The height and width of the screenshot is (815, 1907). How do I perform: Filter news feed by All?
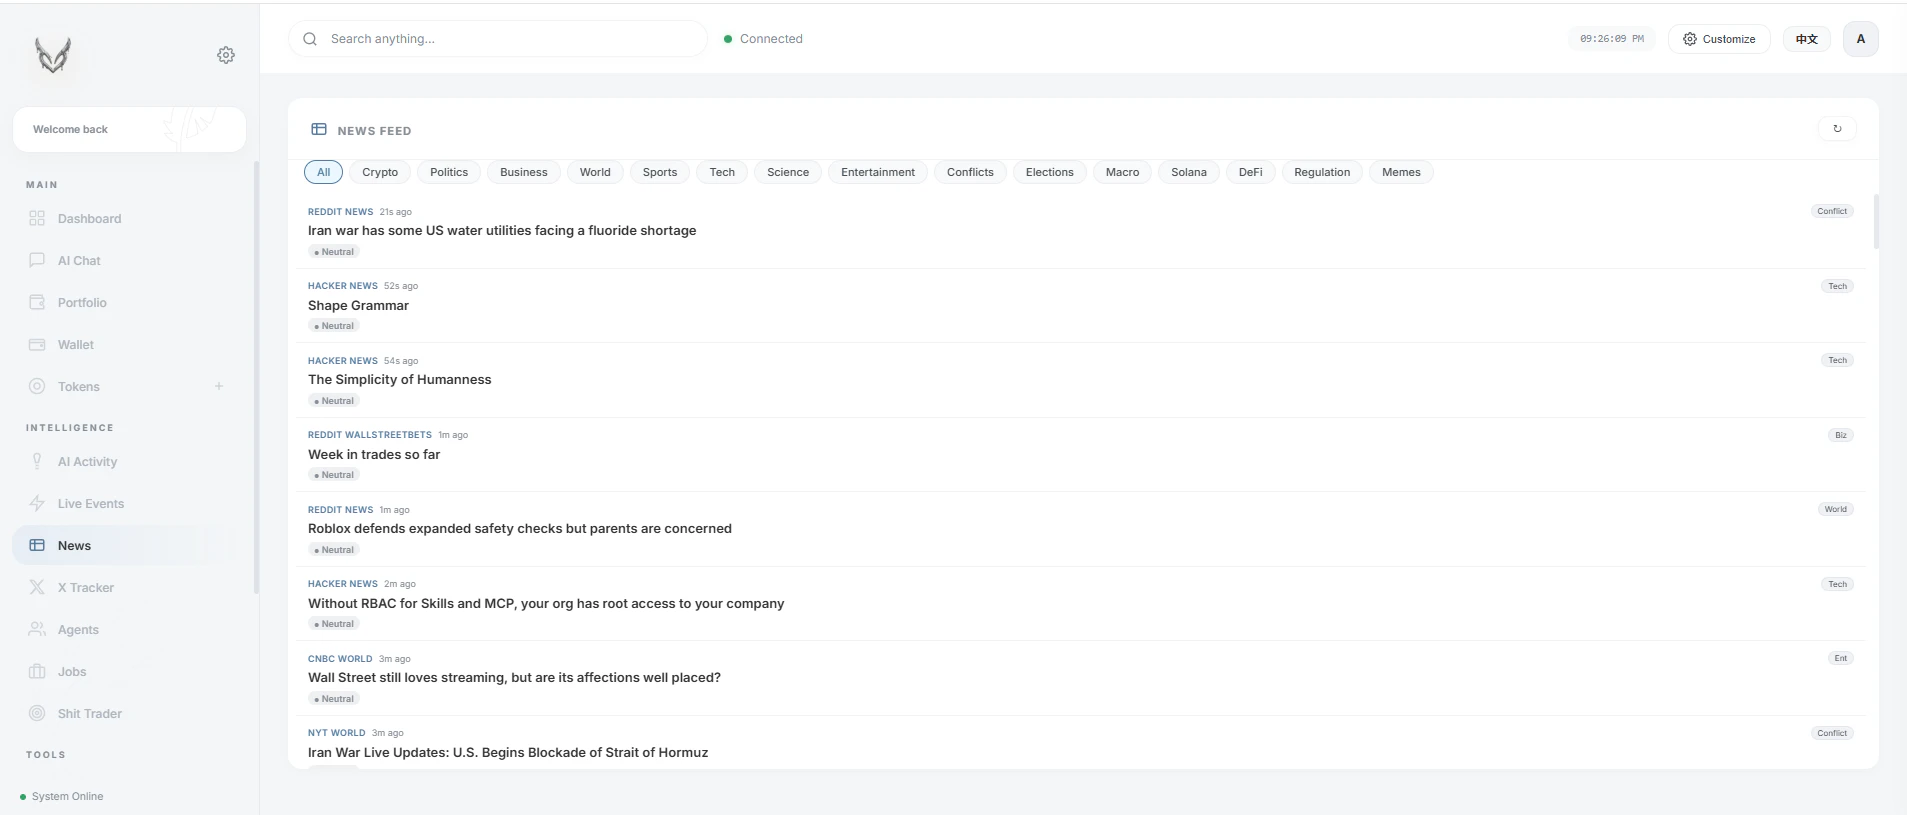tap(323, 172)
